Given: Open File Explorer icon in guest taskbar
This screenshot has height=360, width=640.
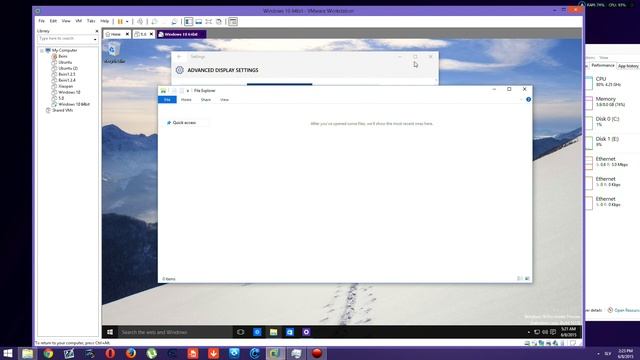Looking at the screenshot, I should pos(273,332).
